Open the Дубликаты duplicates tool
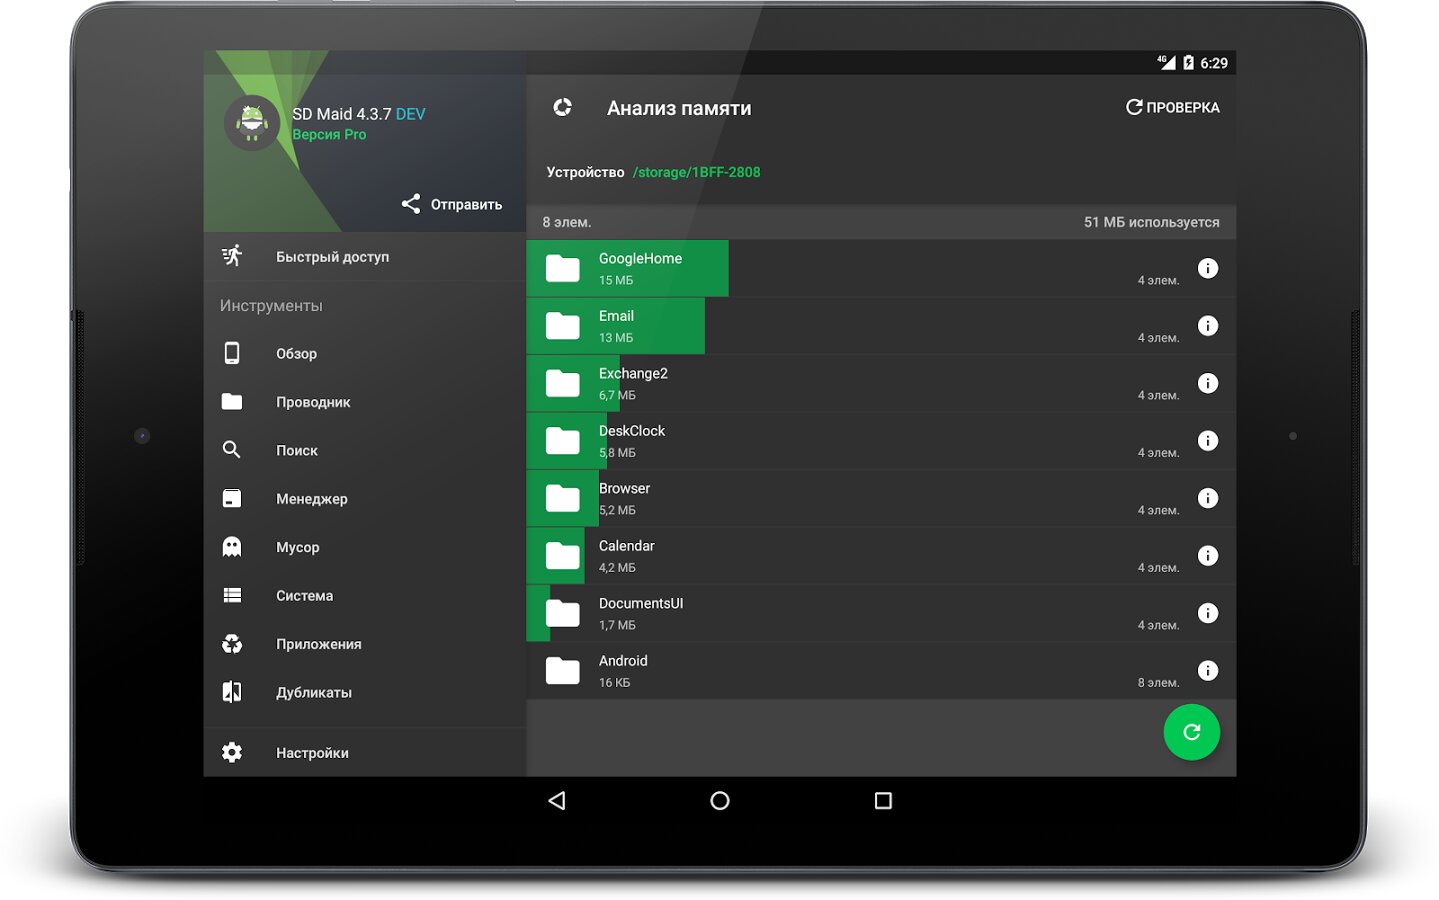This screenshot has width=1439, height=900. (365, 692)
